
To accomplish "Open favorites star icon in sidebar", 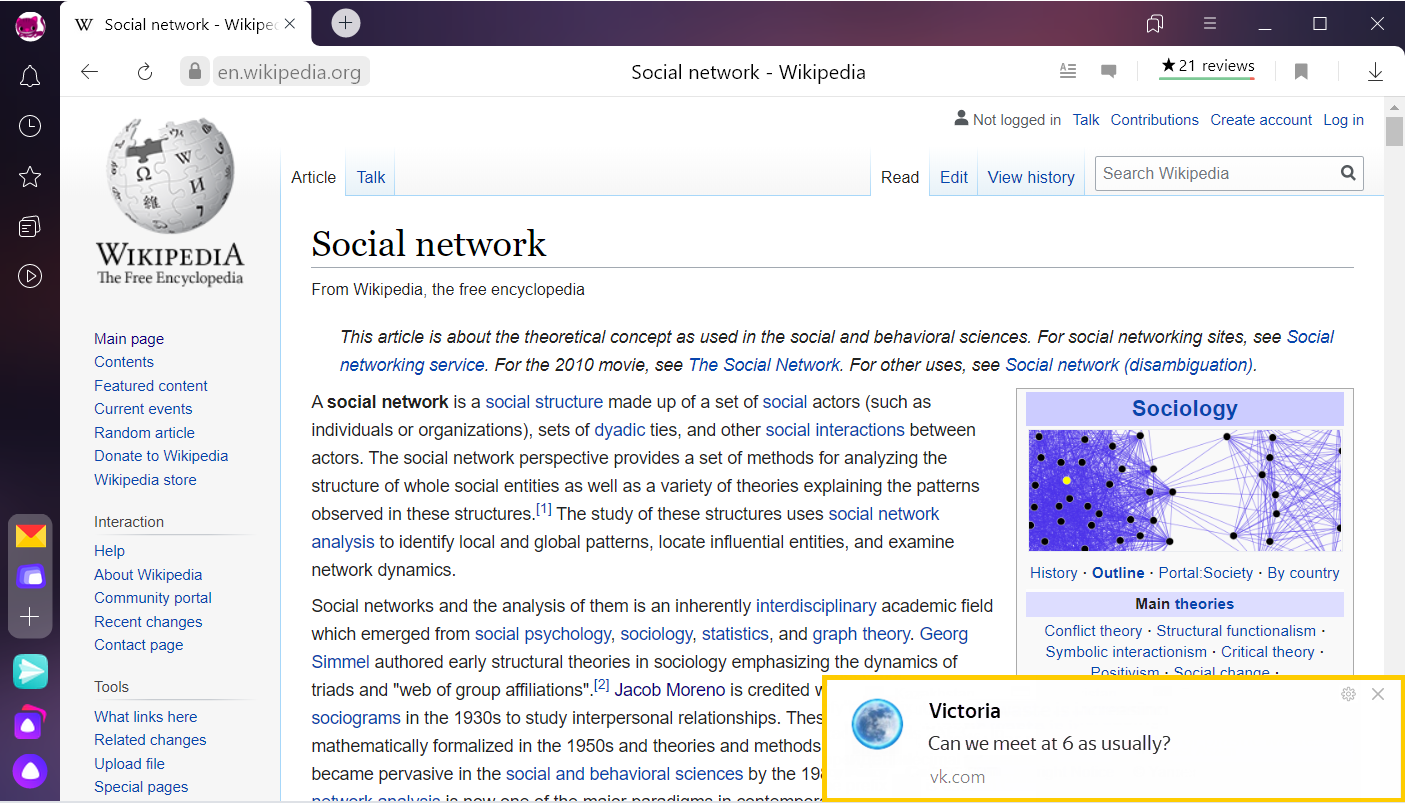I will coord(30,177).
